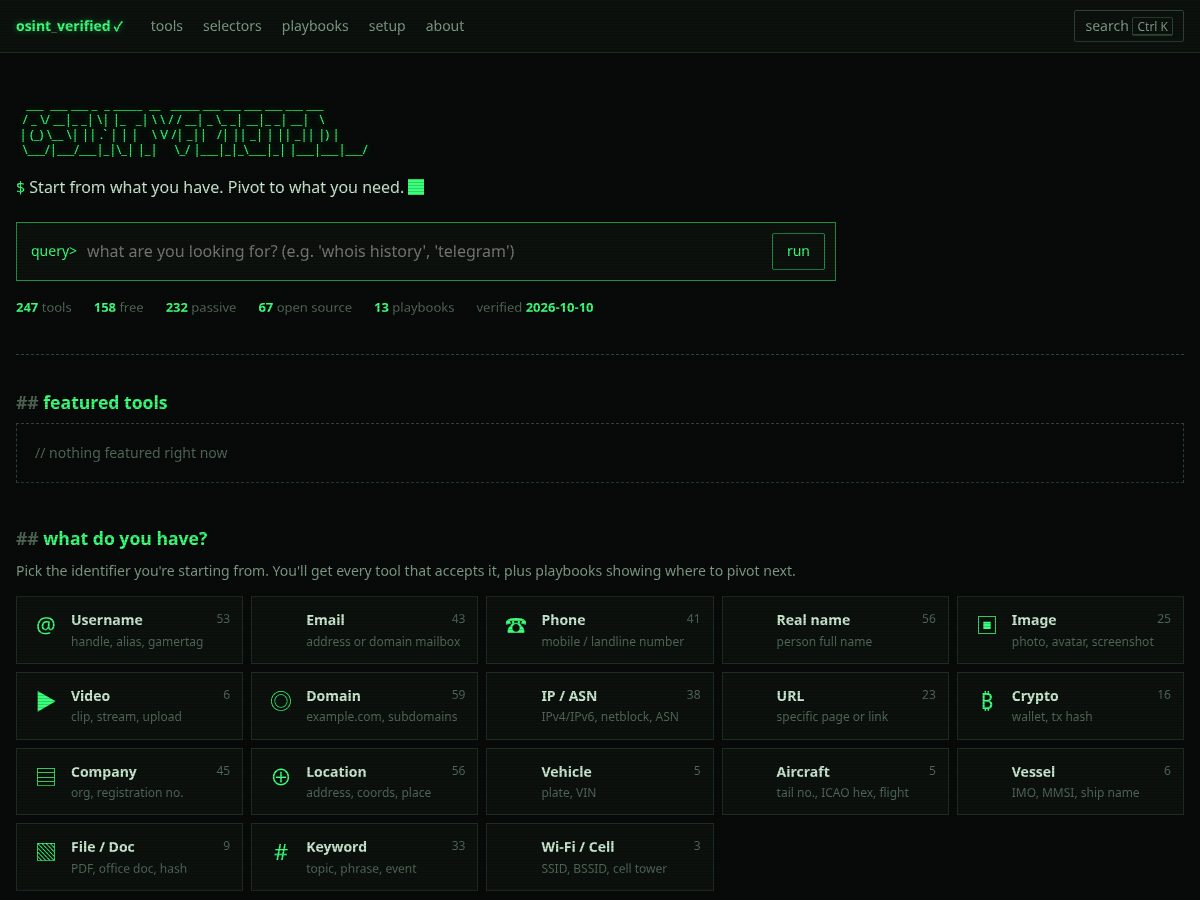Viewport: 1200px width, 900px height.
Task: Open search with Ctrl K button
Action: tap(1129, 26)
